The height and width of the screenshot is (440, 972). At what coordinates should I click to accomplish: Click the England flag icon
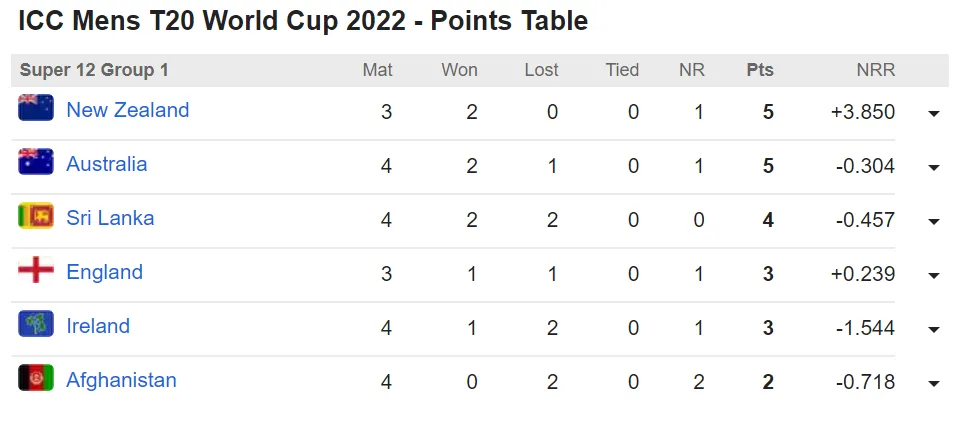click(36, 270)
